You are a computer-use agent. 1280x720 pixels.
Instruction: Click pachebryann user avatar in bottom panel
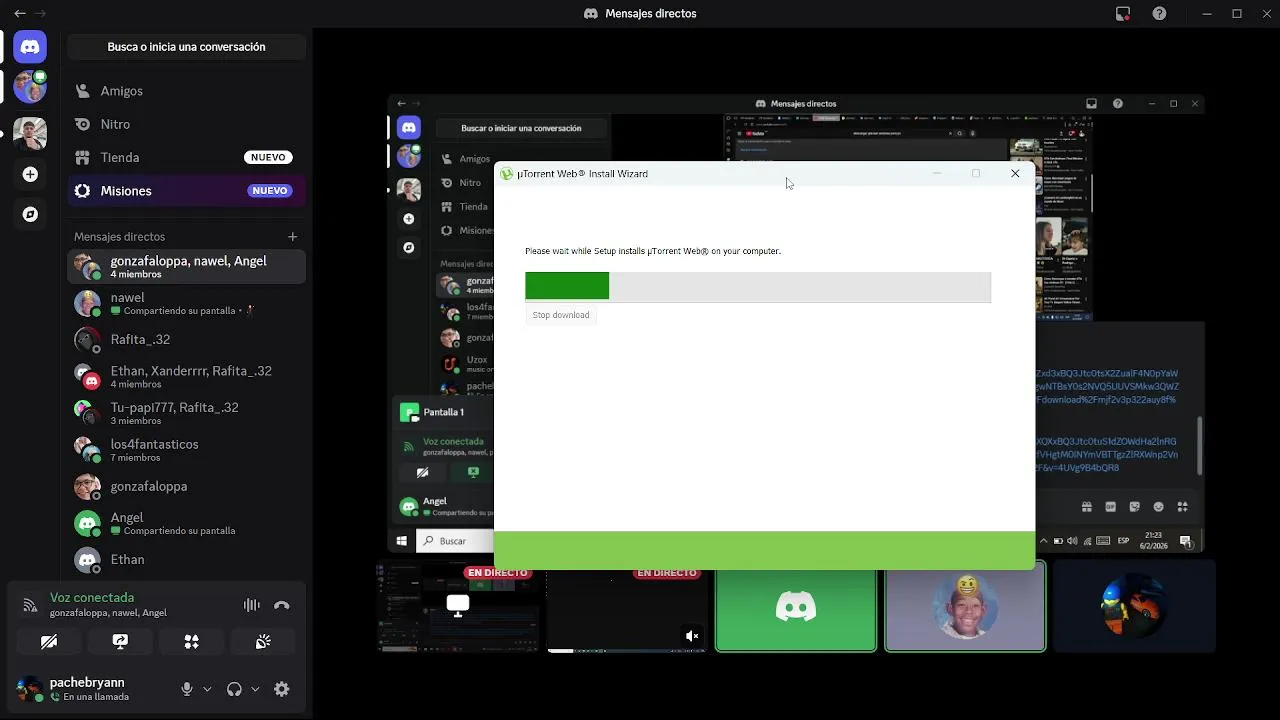pyautogui.click(x=30, y=689)
